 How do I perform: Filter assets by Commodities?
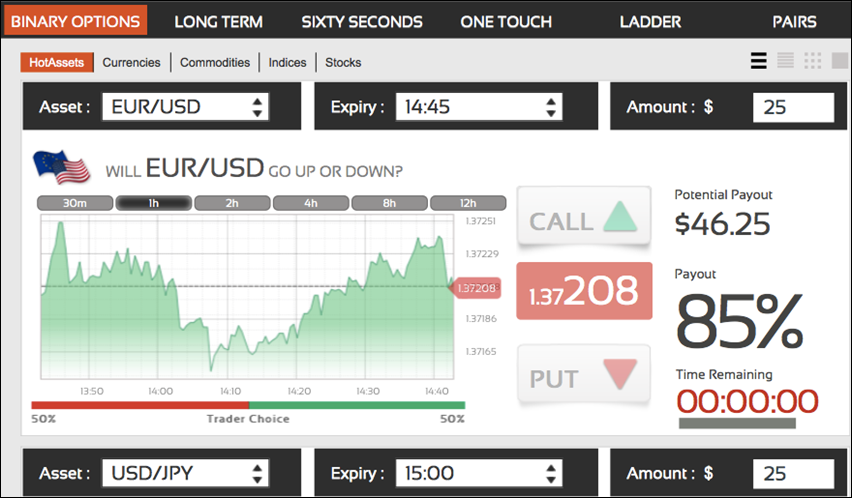pyautogui.click(x=215, y=62)
